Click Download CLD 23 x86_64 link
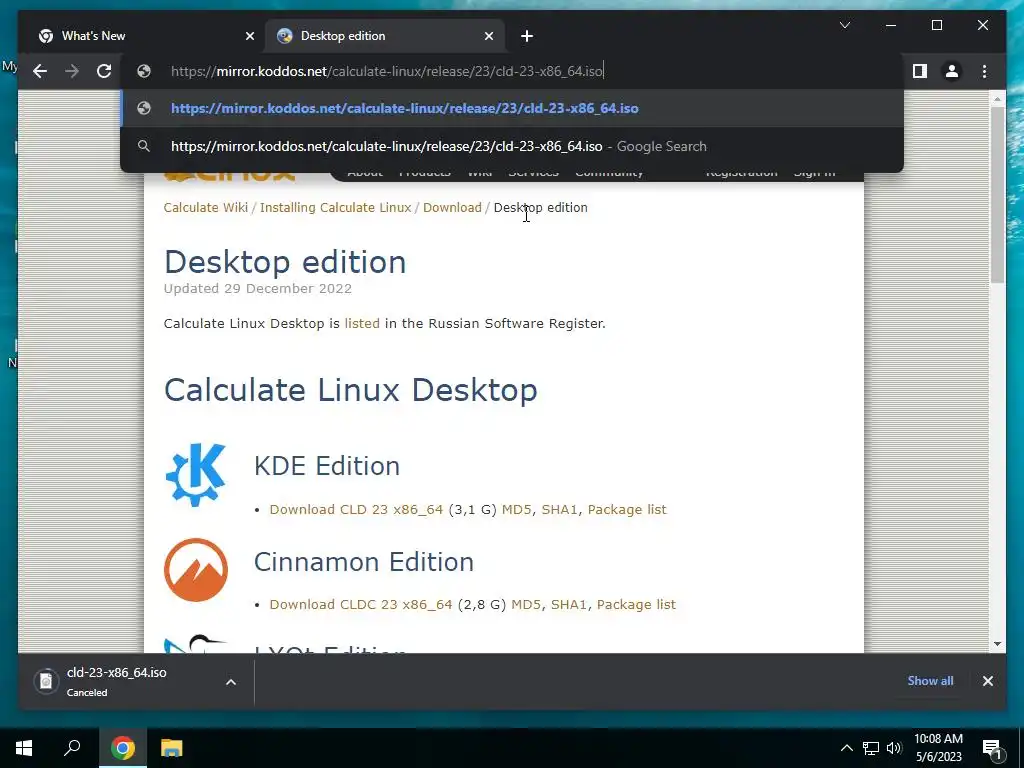This screenshot has width=1024, height=768. [x=357, y=509]
